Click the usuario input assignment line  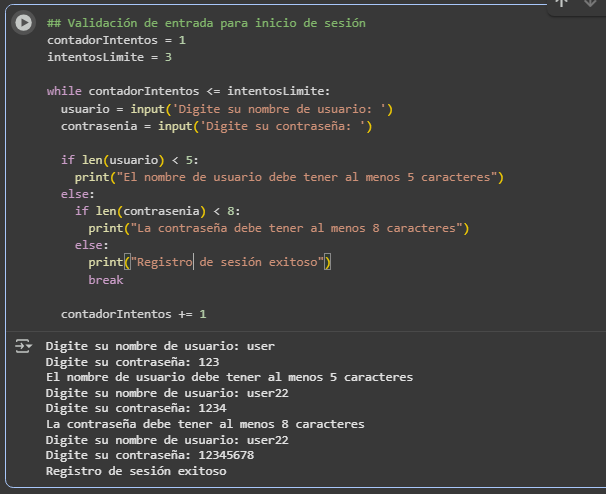tap(226, 108)
